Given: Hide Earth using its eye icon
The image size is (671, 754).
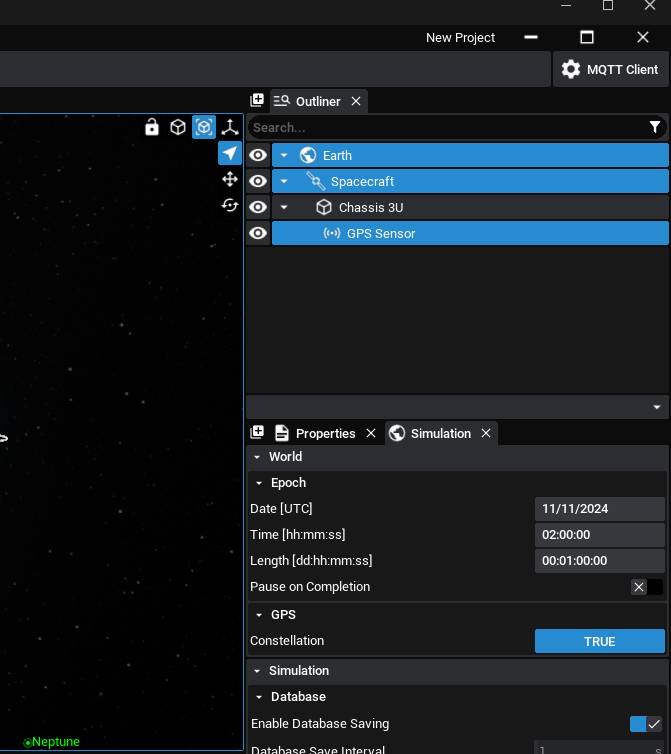Looking at the screenshot, I should pos(258,155).
